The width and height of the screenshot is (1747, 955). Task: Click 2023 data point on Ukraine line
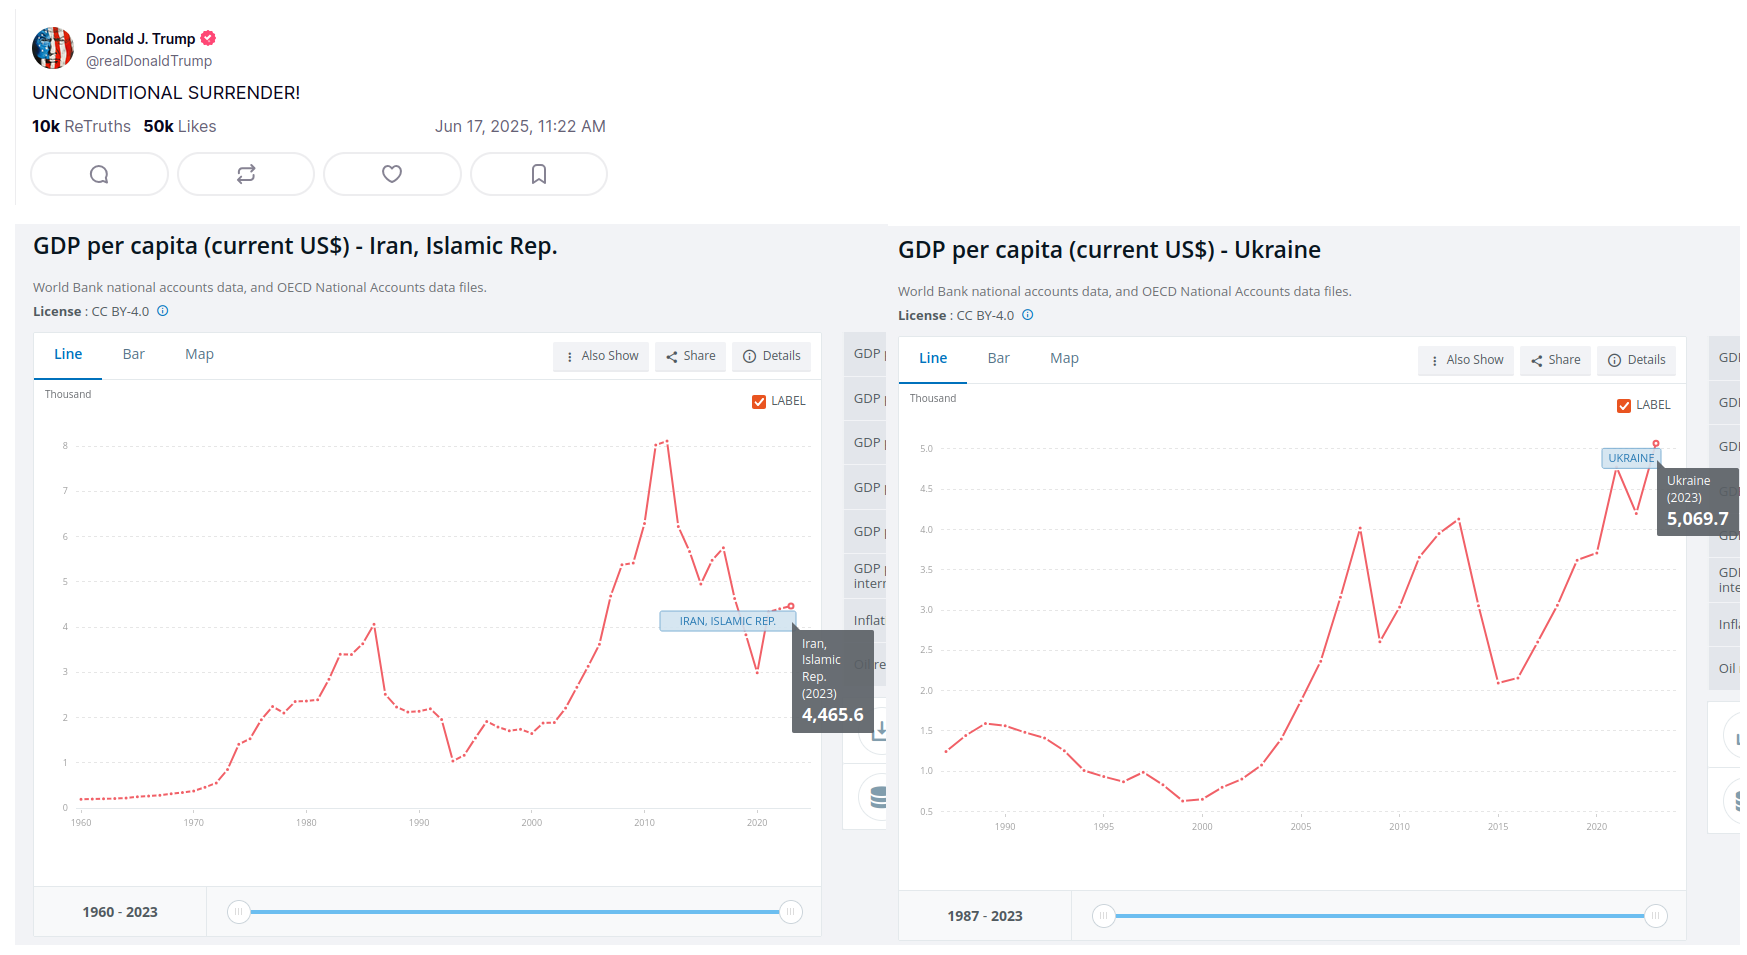coord(1656,443)
